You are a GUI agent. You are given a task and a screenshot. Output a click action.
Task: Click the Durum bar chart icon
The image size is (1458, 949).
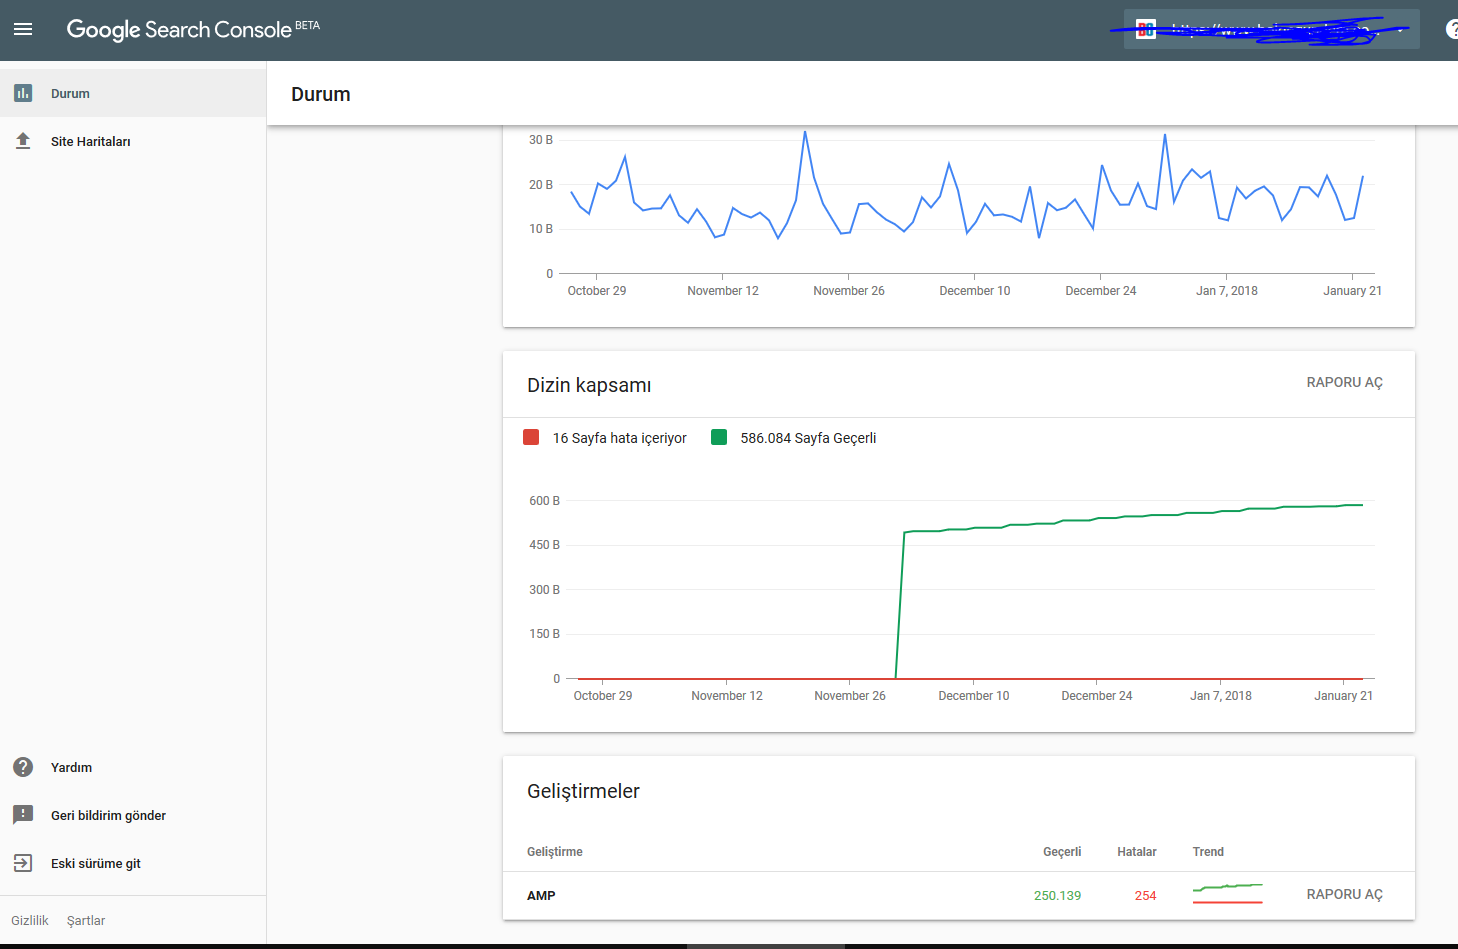pos(23,93)
